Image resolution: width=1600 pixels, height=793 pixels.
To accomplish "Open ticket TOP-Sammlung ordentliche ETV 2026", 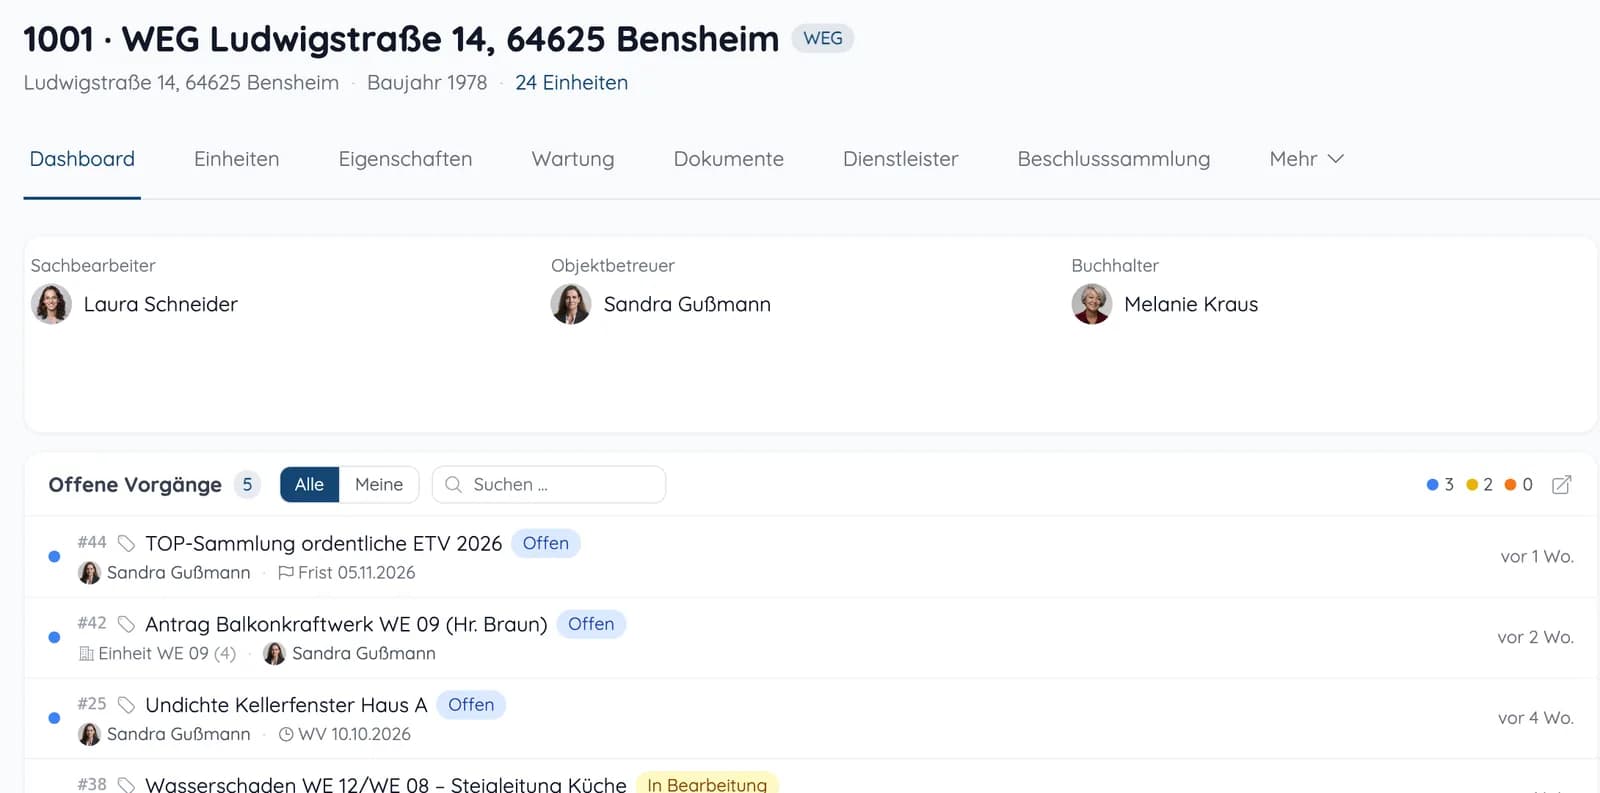I will [323, 543].
